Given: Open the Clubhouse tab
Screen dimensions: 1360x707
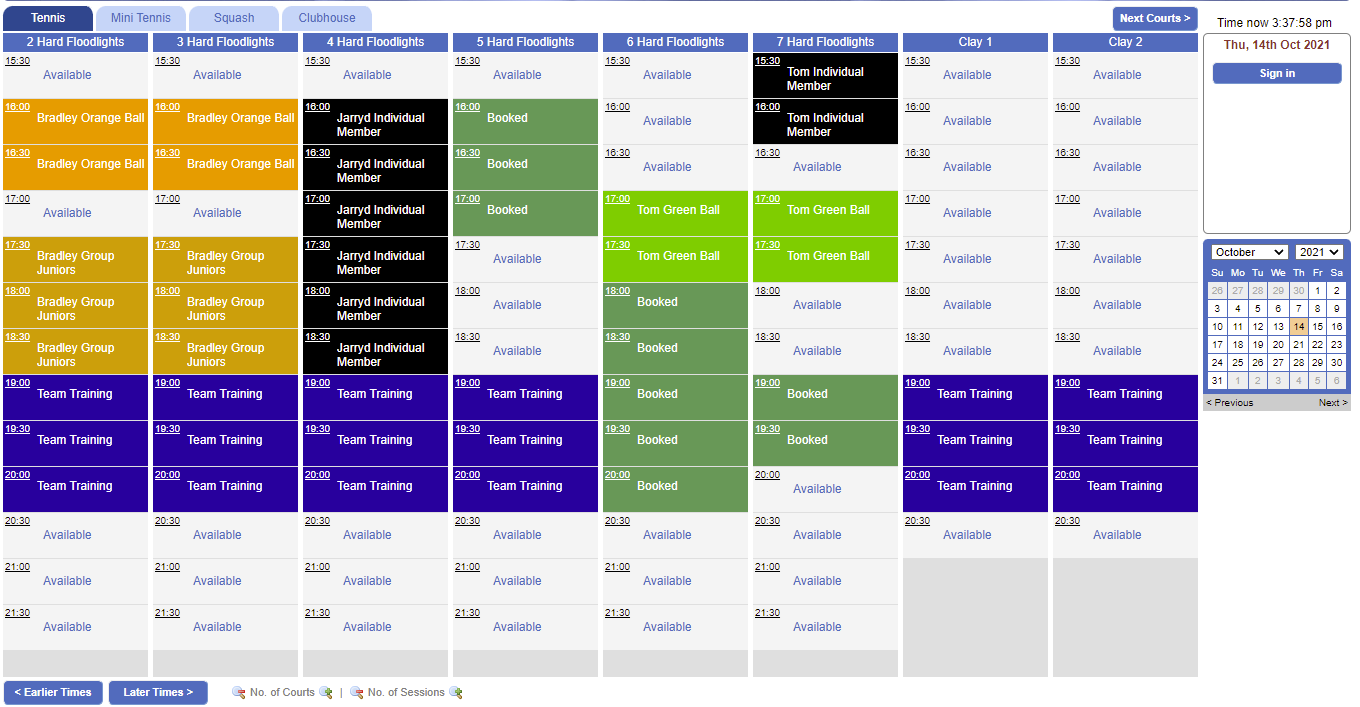Looking at the screenshot, I should coord(327,17).
